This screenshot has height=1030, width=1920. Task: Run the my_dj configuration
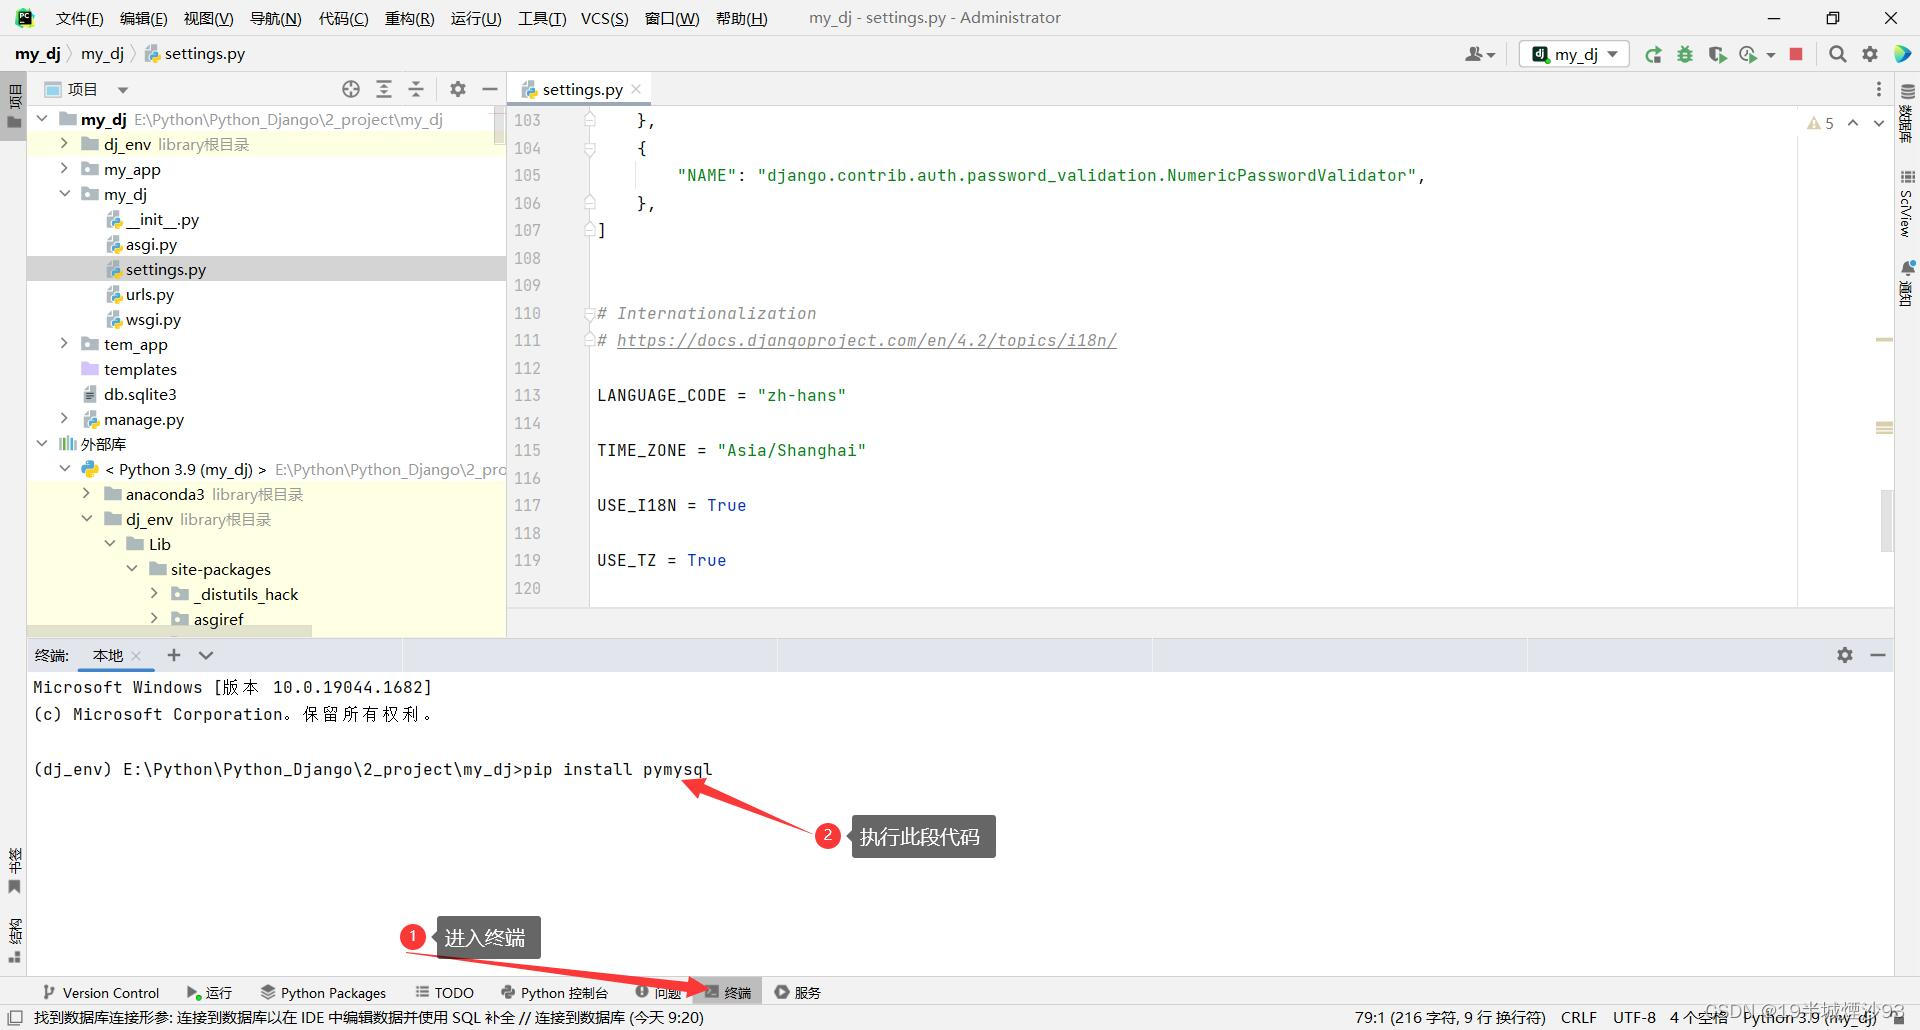tap(1654, 54)
